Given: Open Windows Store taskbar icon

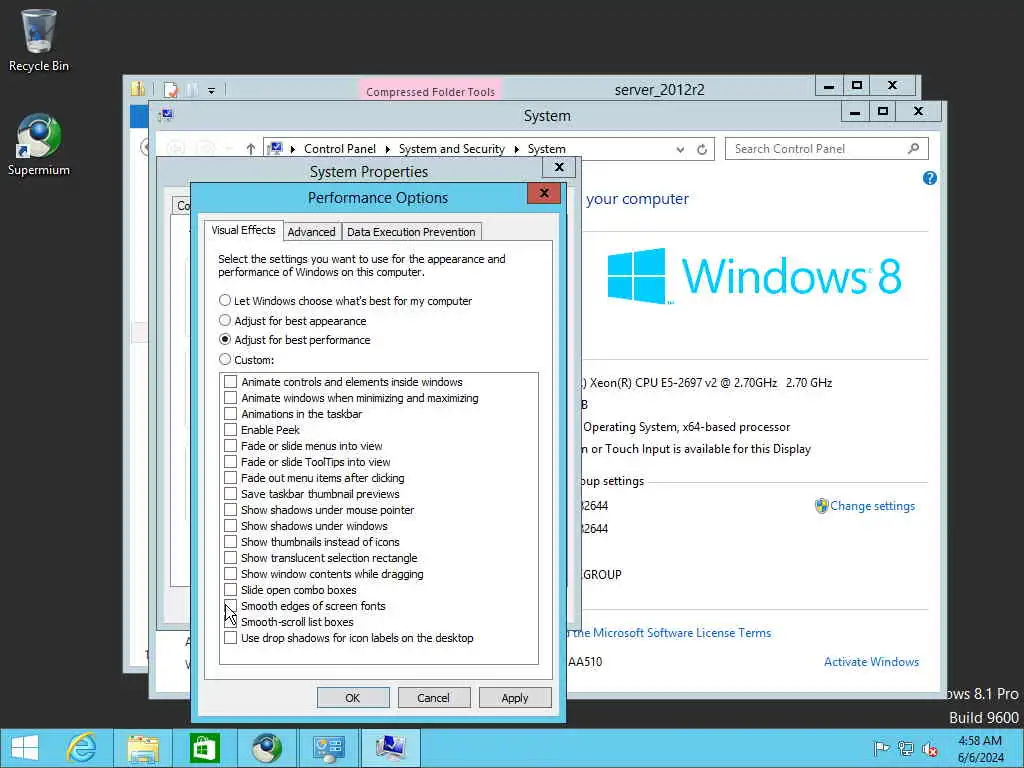Looking at the screenshot, I should [204, 748].
